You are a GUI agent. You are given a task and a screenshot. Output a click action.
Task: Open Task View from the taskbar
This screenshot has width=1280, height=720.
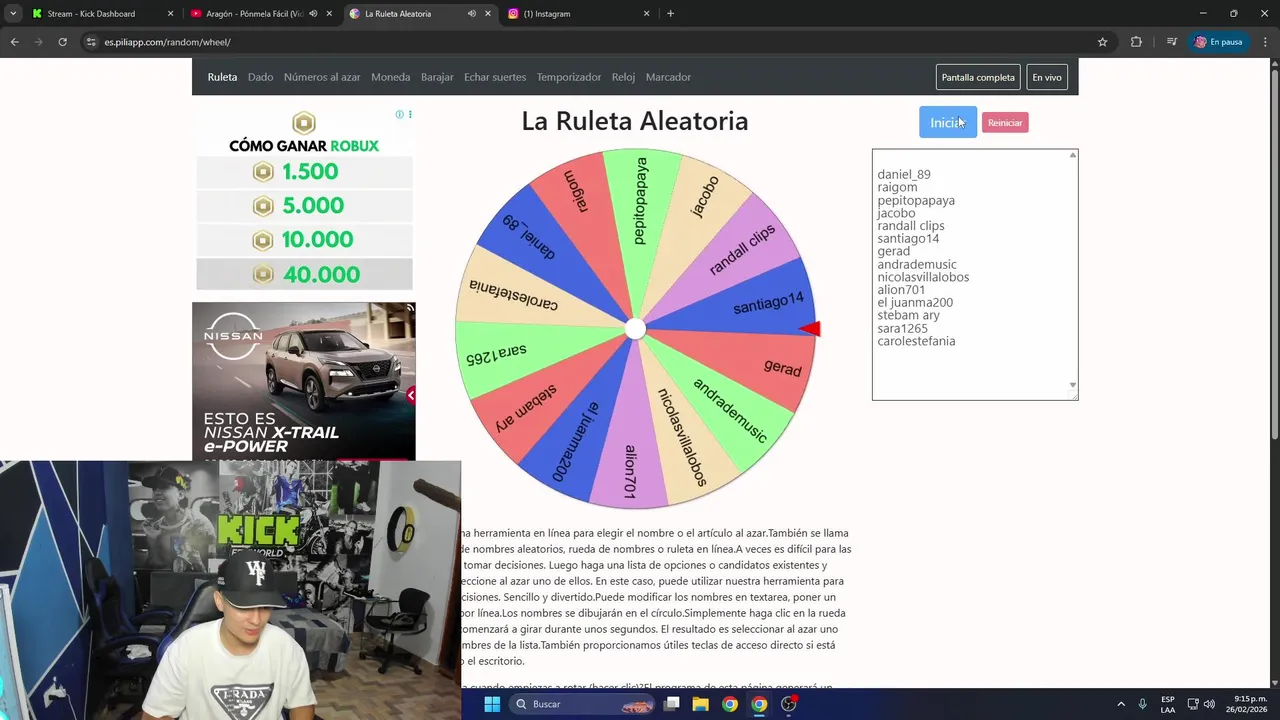click(x=672, y=704)
